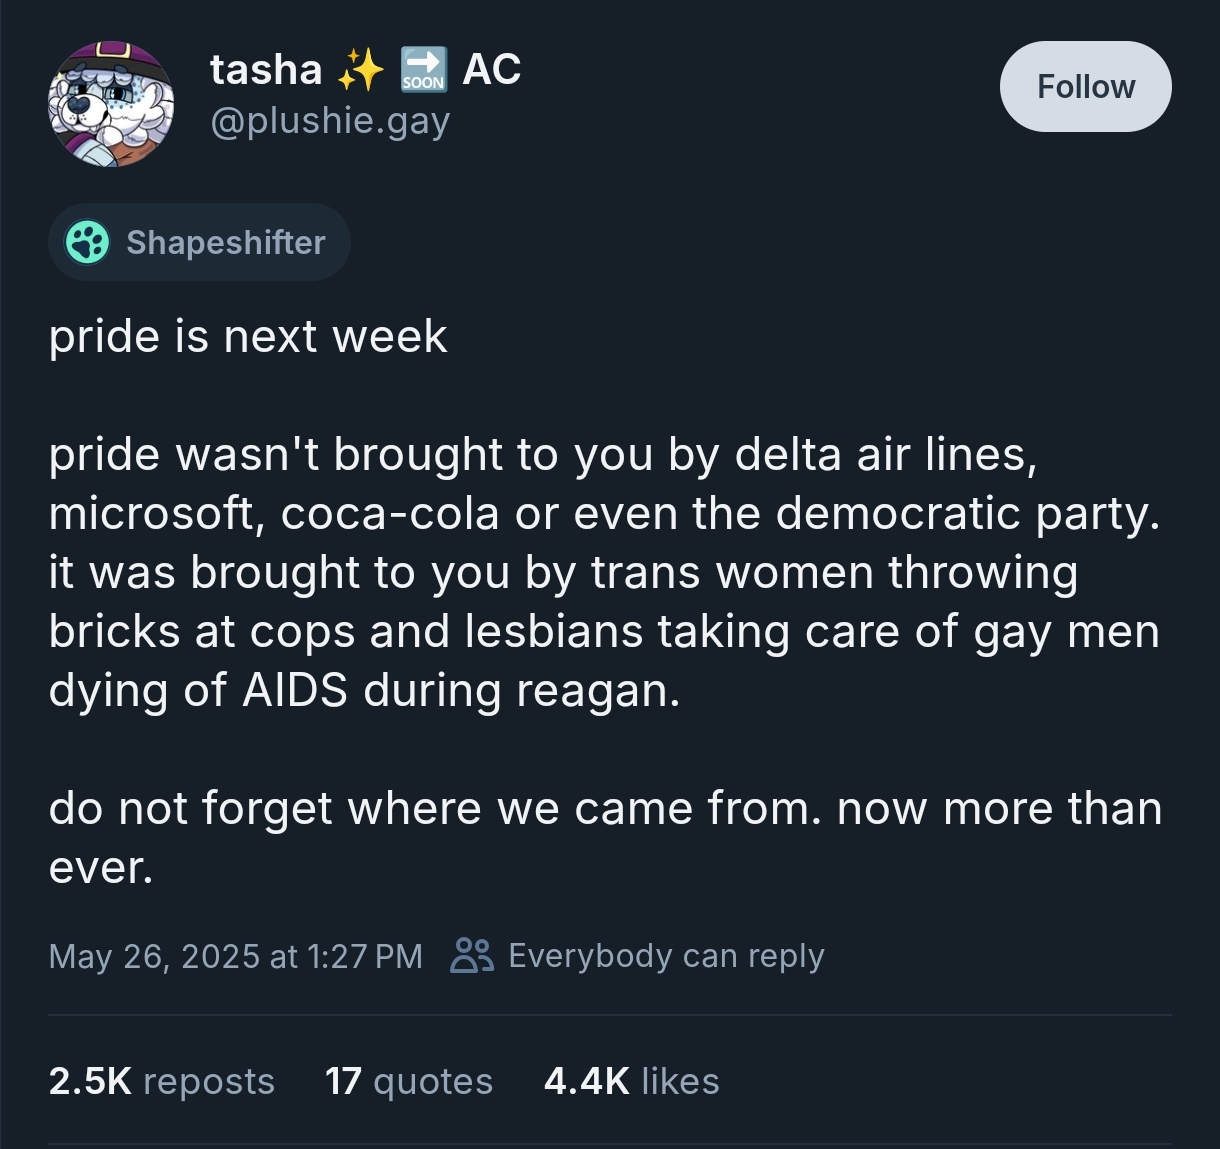Click the tasha display name
This screenshot has width=1220, height=1149.
[266, 70]
